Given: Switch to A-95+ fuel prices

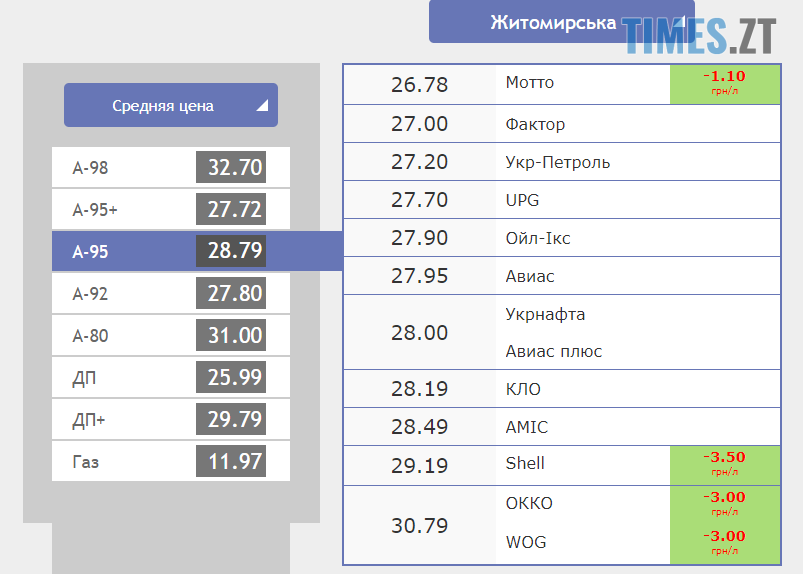Looking at the screenshot, I should pos(170,209).
